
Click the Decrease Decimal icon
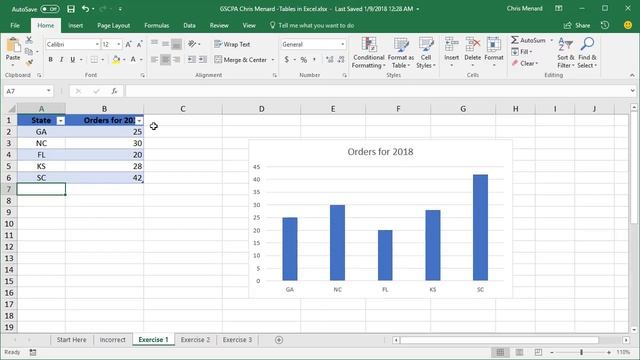341,60
